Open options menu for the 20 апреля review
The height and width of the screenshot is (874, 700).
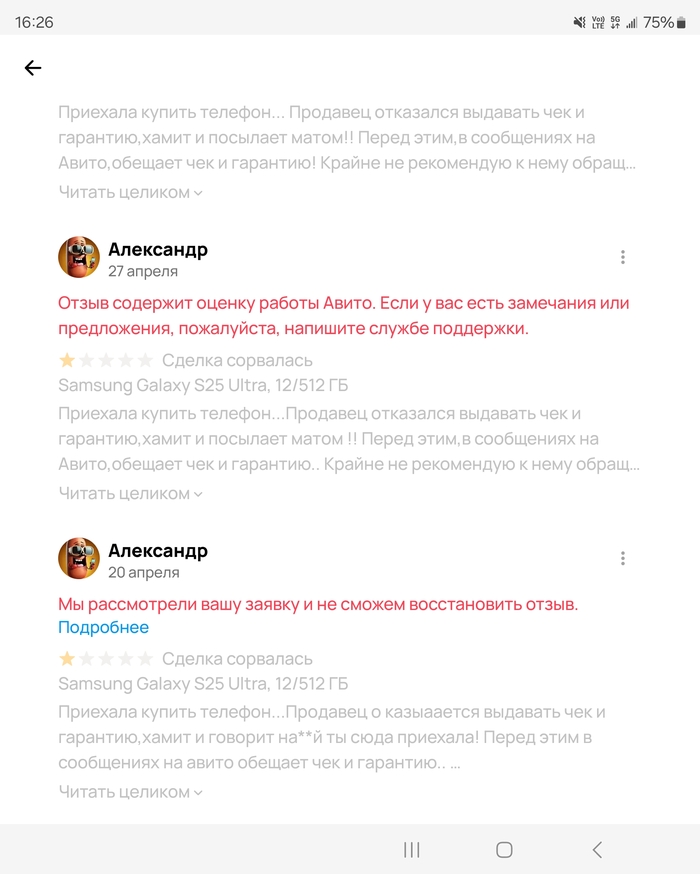(x=623, y=559)
